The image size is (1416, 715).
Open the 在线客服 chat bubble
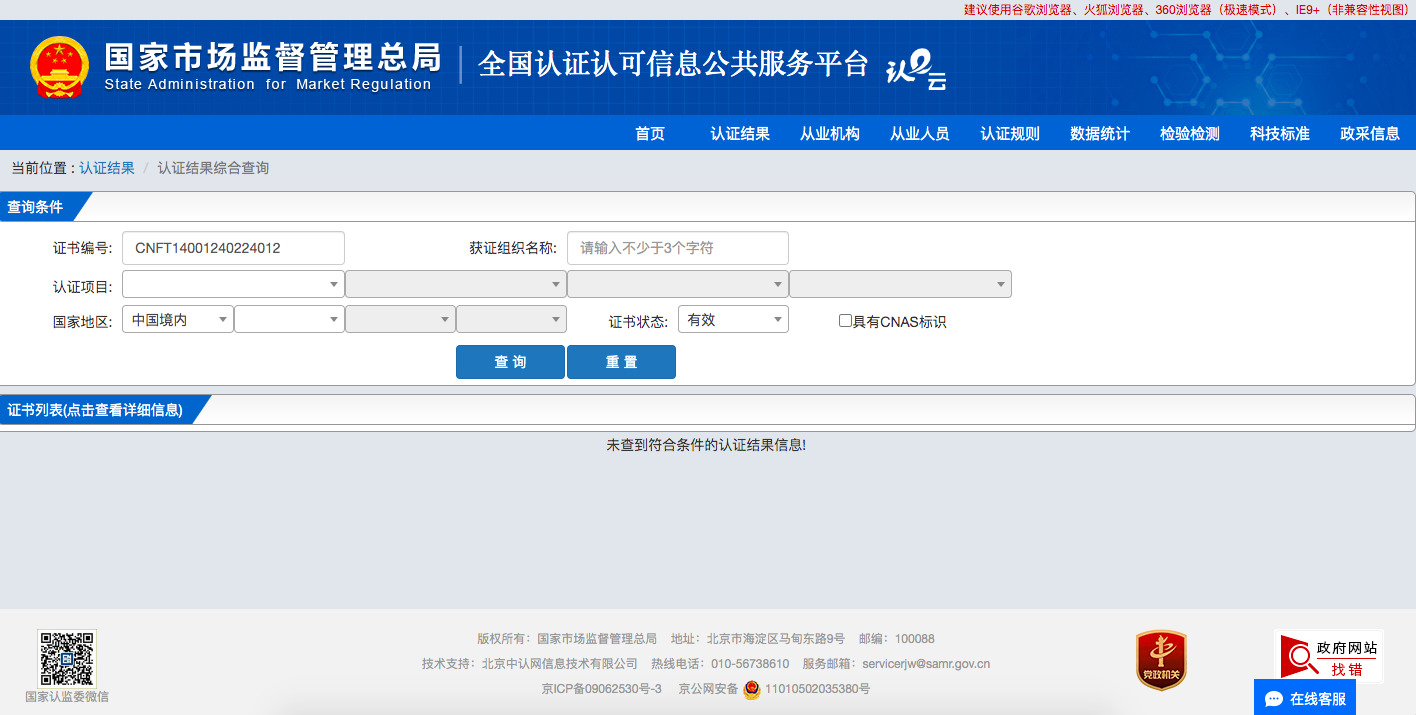click(x=1305, y=698)
